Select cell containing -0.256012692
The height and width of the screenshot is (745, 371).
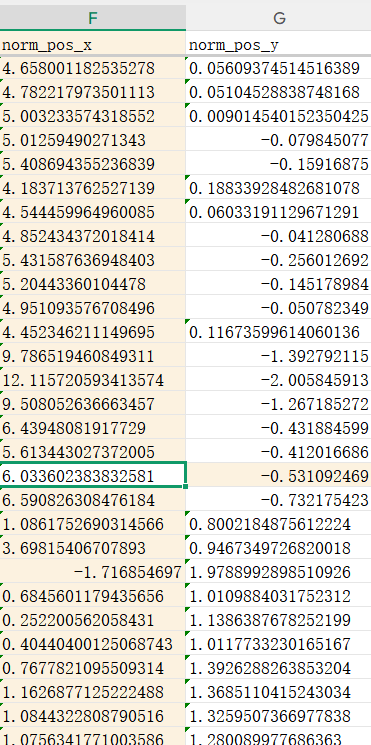(278, 259)
